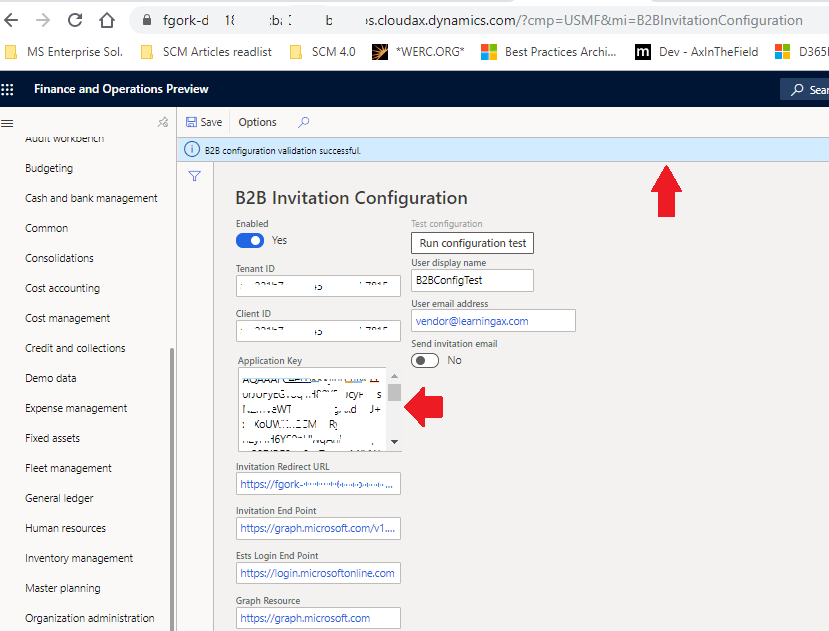The width and height of the screenshot is (829, 631).
Task: Expand the General ledger module
Action: (x=60, y=497)
